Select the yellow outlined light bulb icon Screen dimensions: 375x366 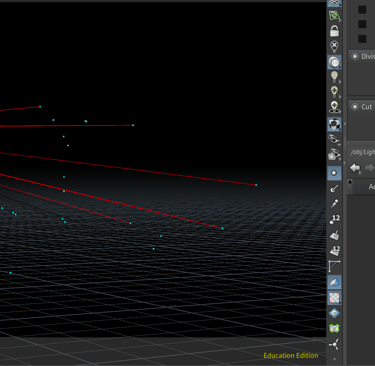[x=334, y=92]
